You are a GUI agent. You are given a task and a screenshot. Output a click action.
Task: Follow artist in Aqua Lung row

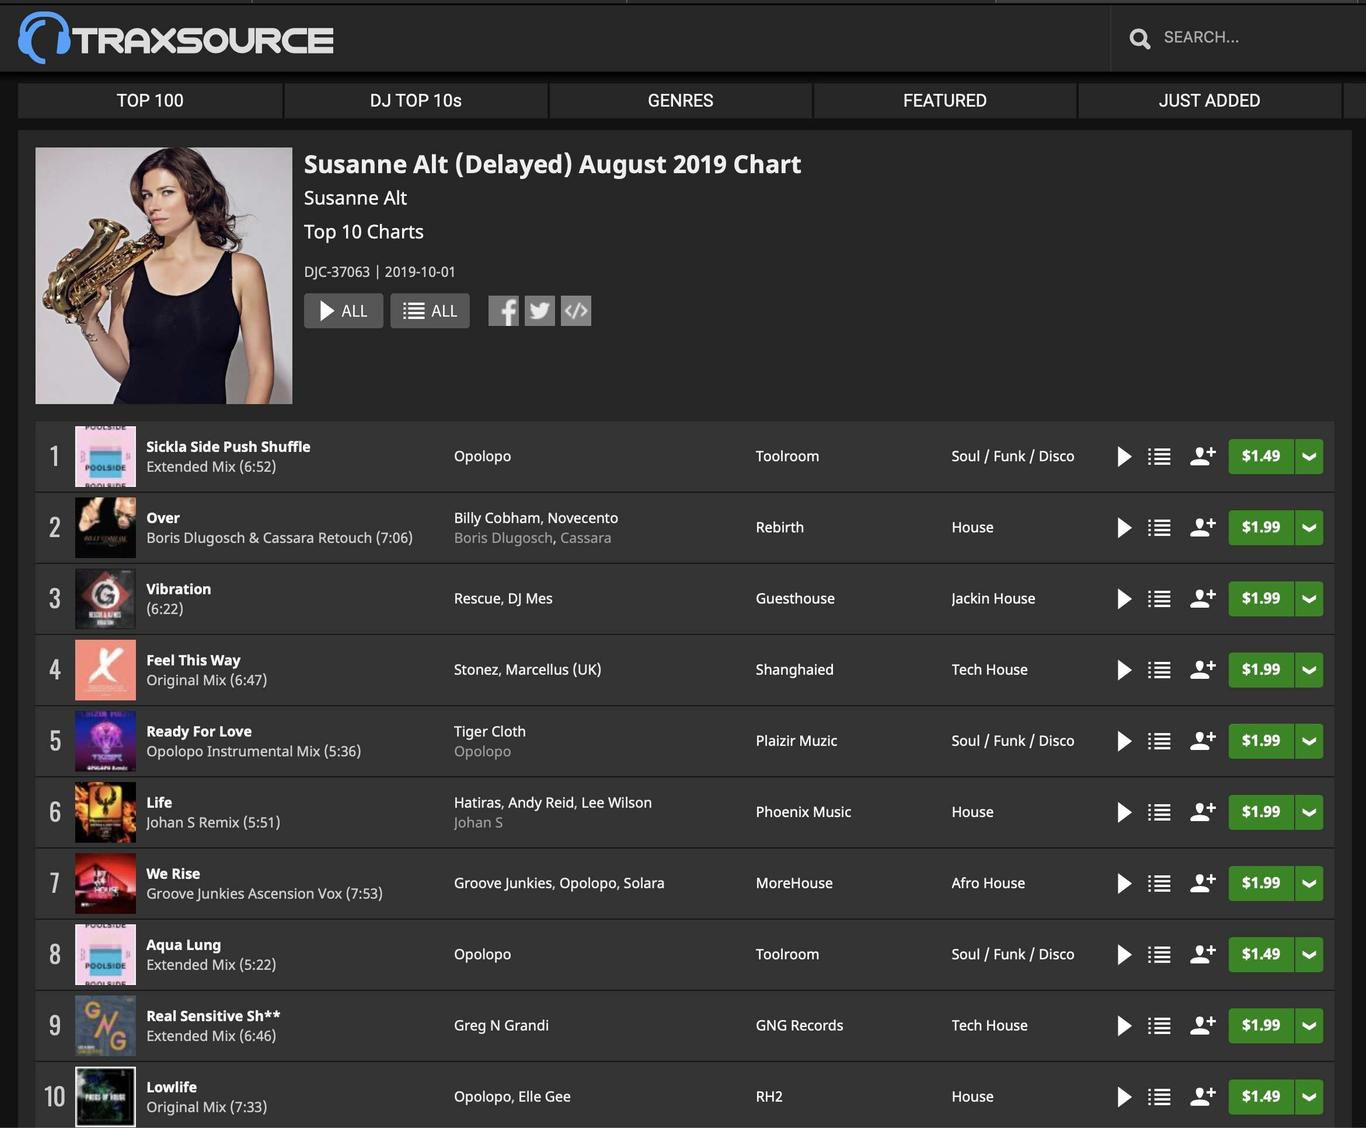click(1203, 954)
